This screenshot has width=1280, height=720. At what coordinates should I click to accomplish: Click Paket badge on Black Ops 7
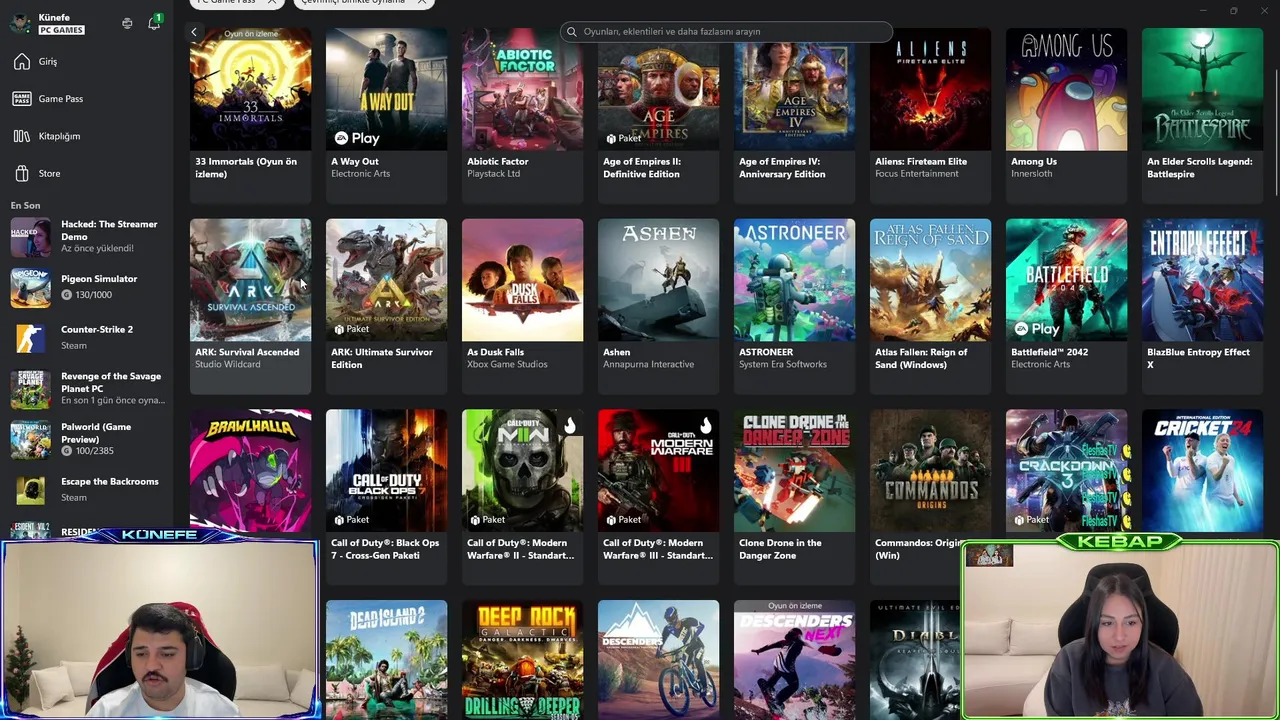click(x=350, y=520)
